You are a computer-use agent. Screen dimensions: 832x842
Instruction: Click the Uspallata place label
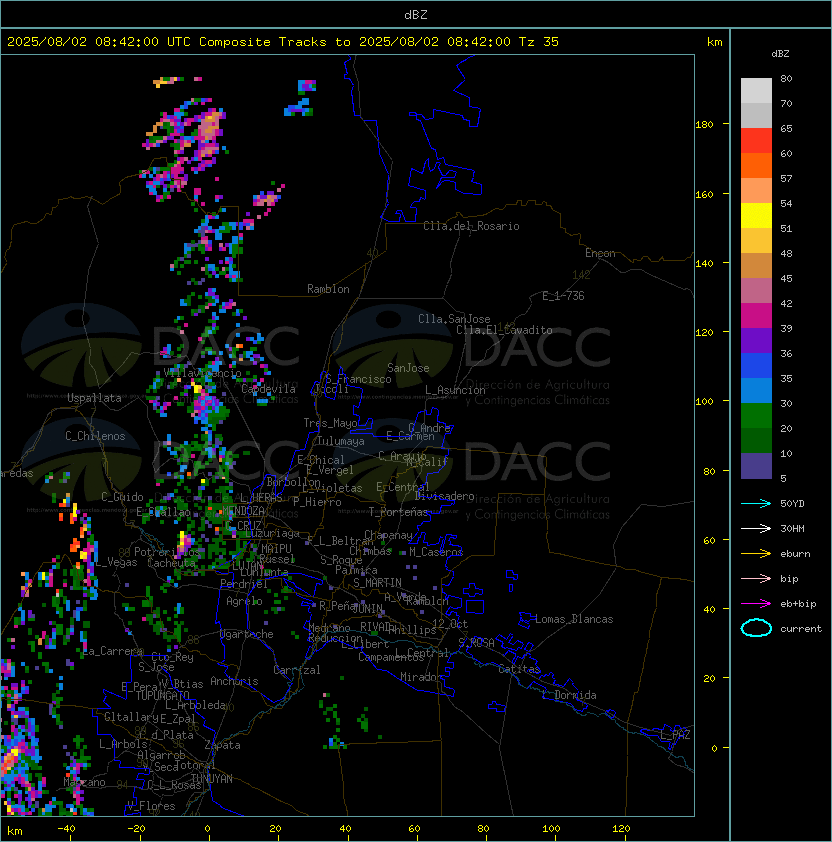(94, 398)
